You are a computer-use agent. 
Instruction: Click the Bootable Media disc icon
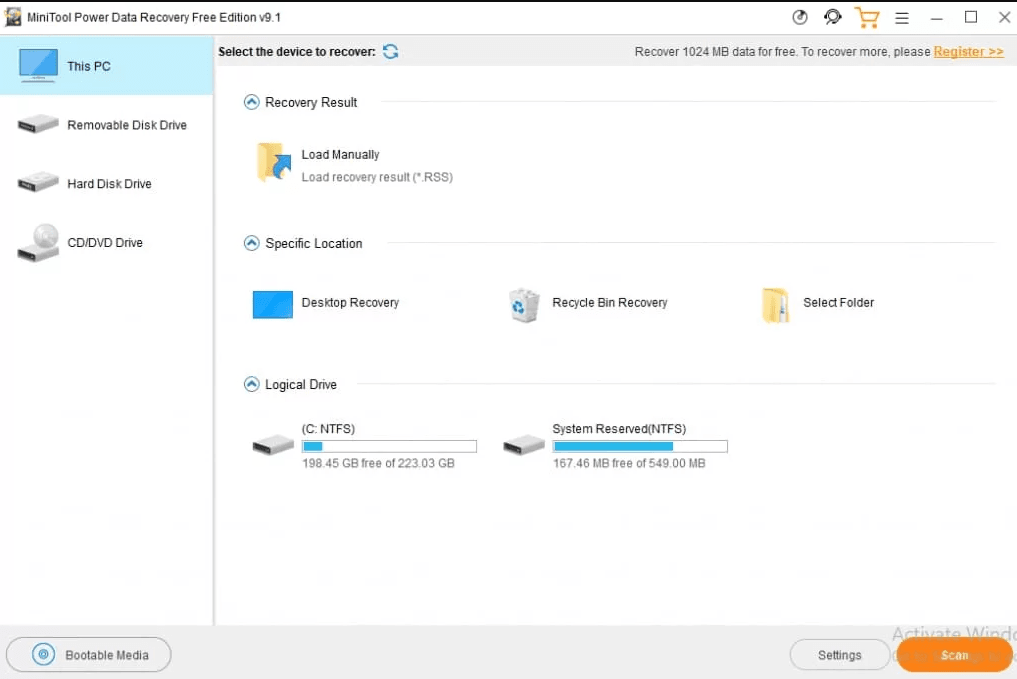click(43, 654)
